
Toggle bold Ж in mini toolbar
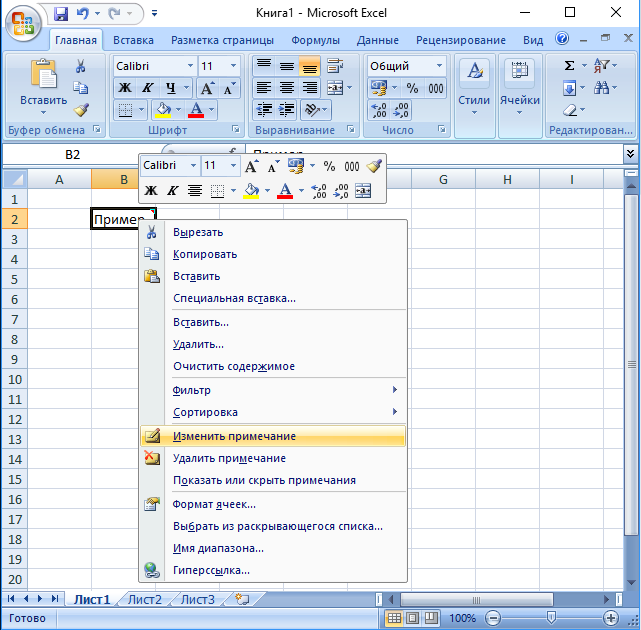click(151, 191)
